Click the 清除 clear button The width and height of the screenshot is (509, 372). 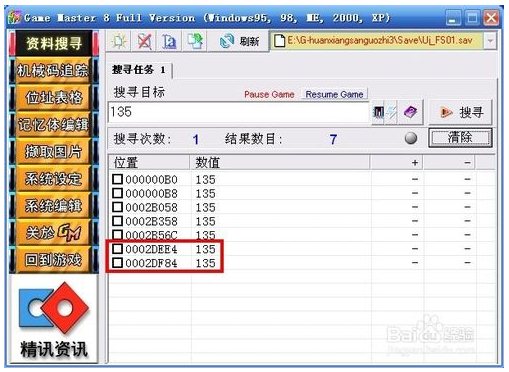[460, 137]
